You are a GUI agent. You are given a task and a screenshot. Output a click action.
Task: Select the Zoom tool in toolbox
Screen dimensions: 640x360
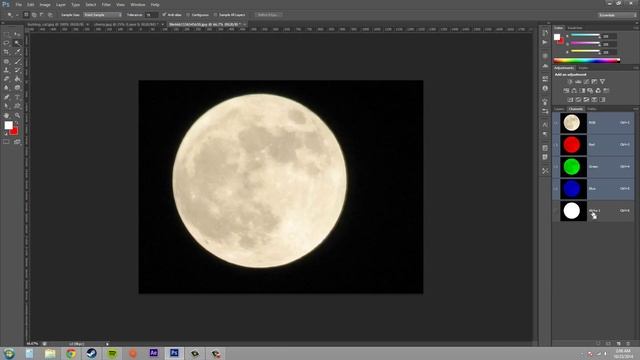pyautogui.click(x=17, y=116)
